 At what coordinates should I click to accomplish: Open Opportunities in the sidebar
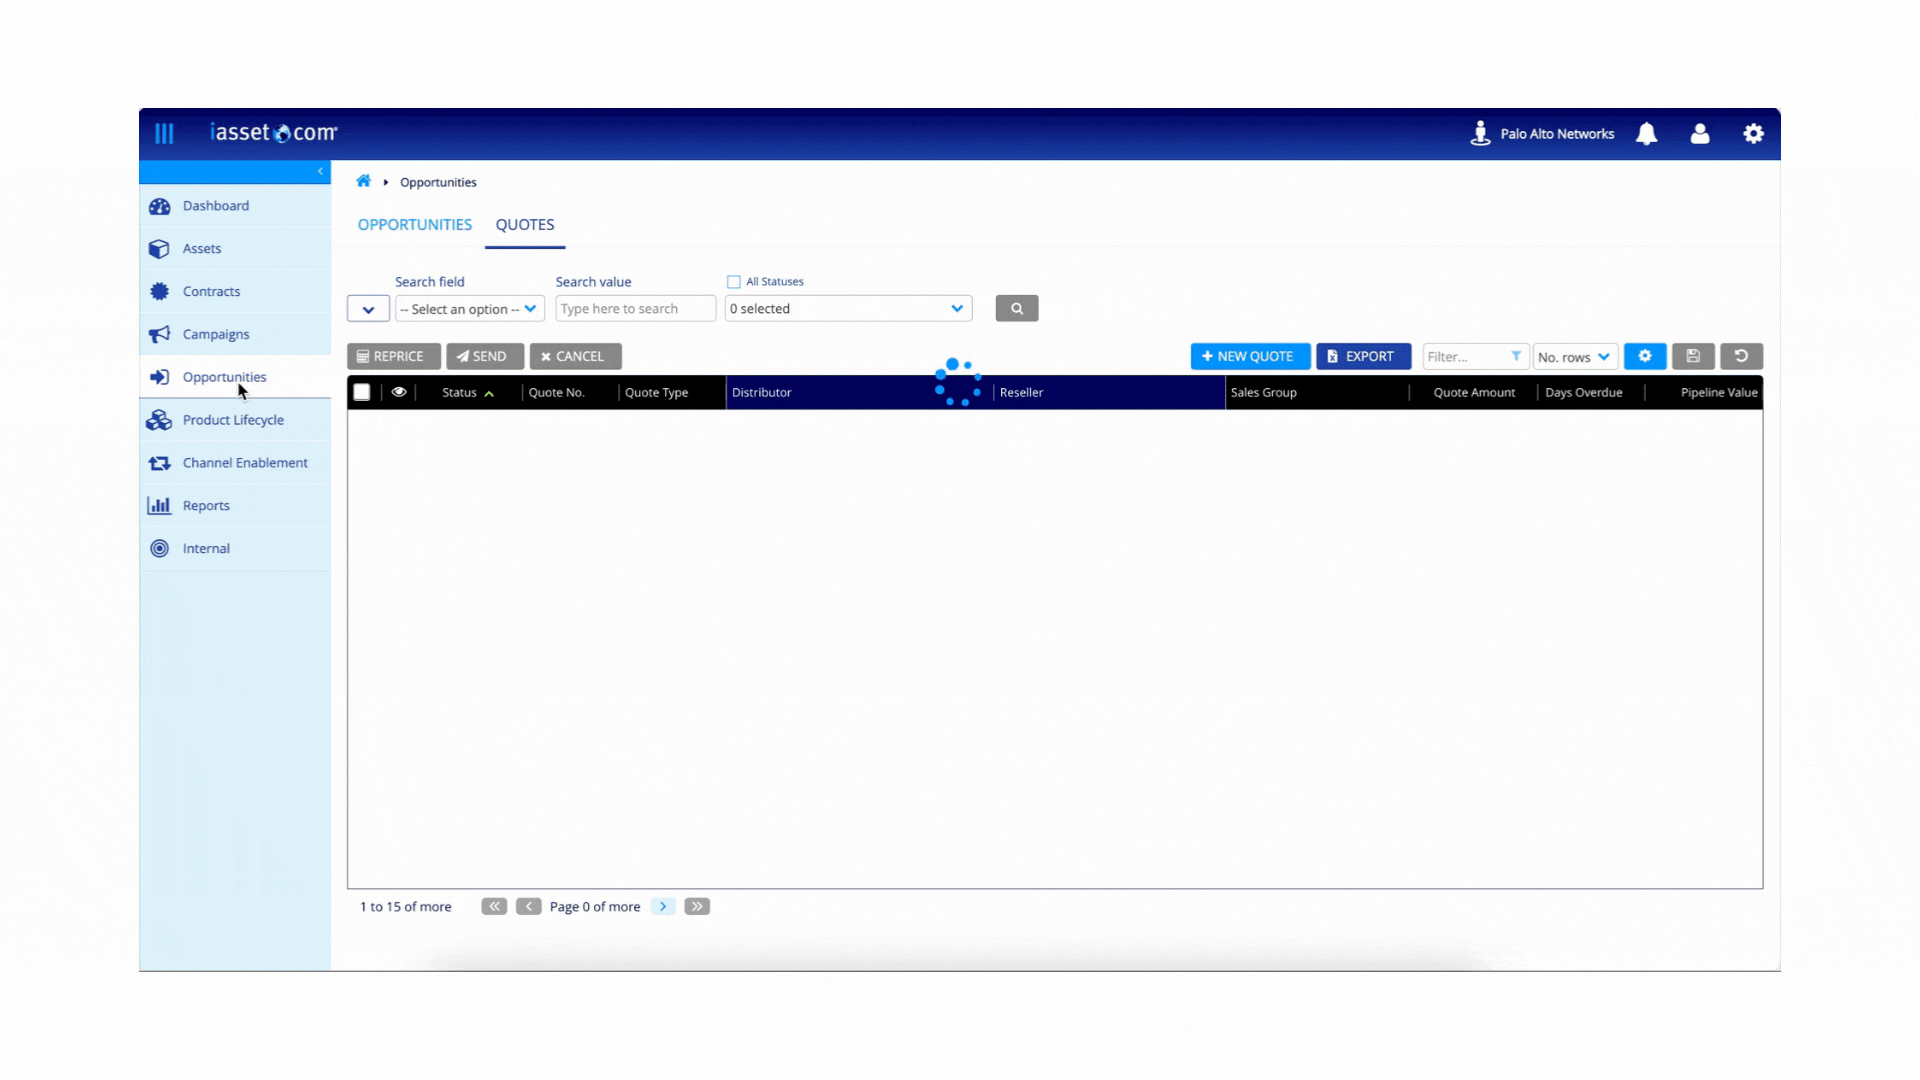tap(235, 377)
